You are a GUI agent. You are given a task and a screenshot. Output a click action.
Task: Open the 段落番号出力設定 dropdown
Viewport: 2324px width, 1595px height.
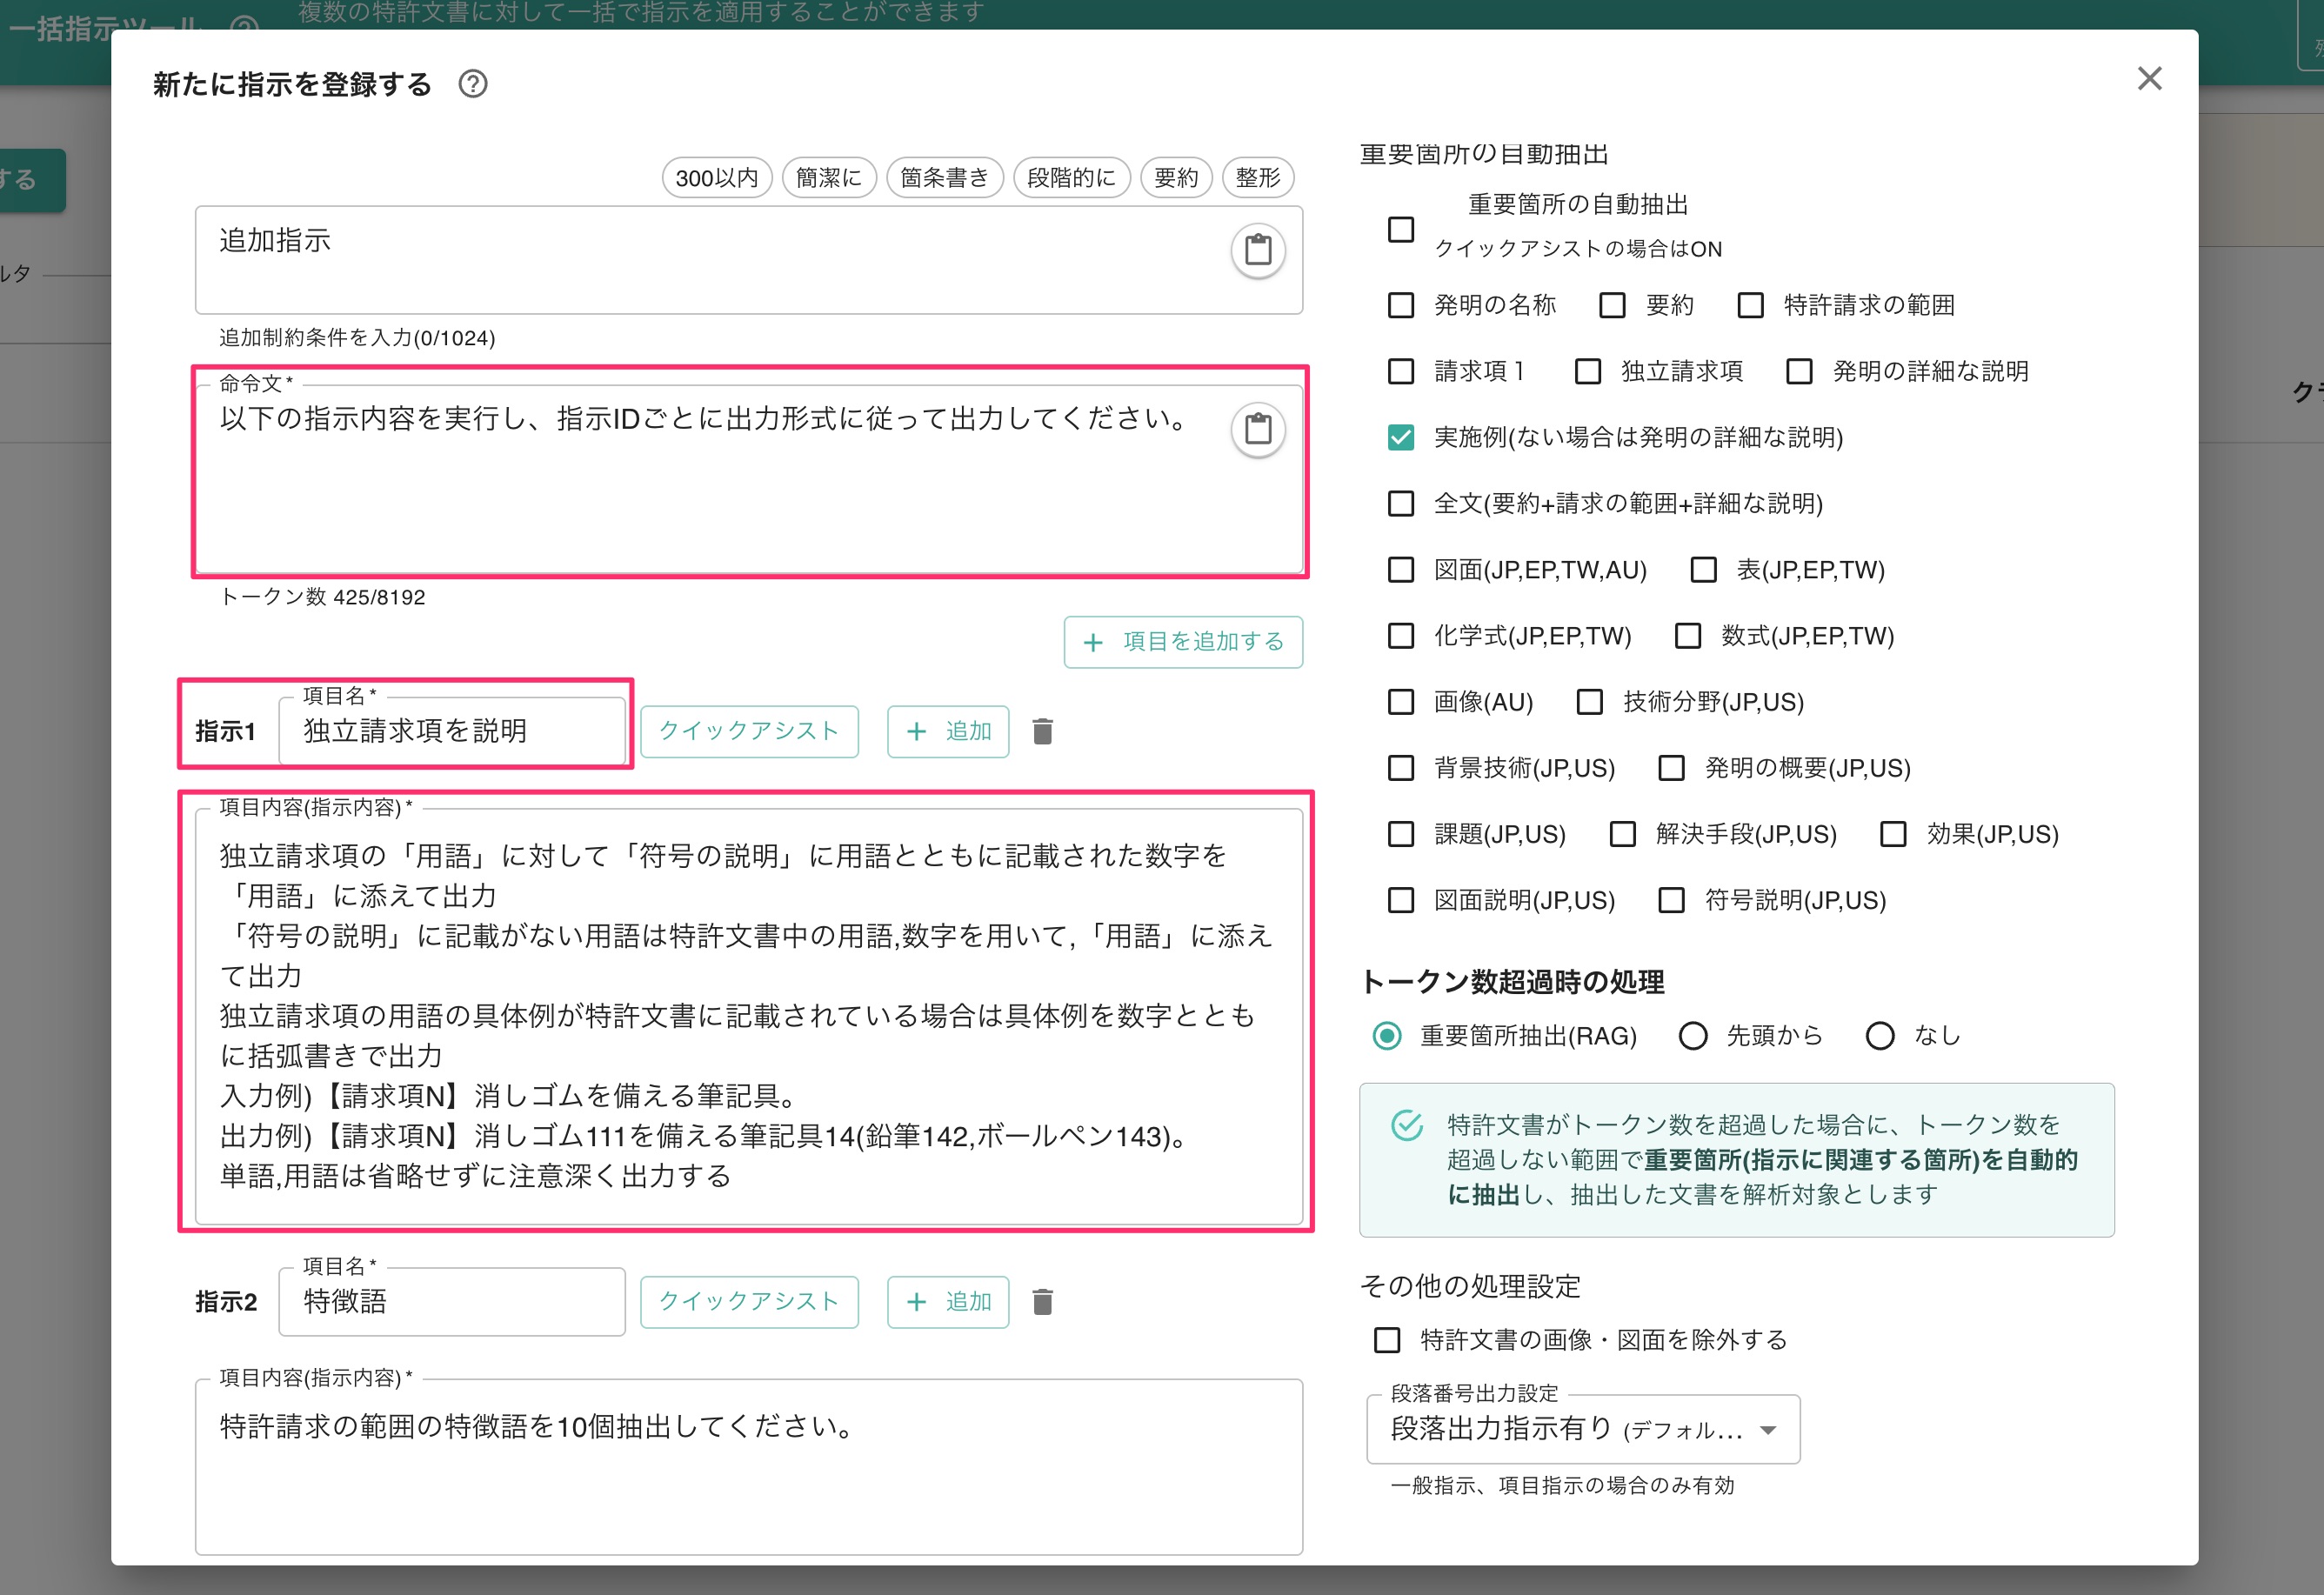(x=1583, y=1430)
